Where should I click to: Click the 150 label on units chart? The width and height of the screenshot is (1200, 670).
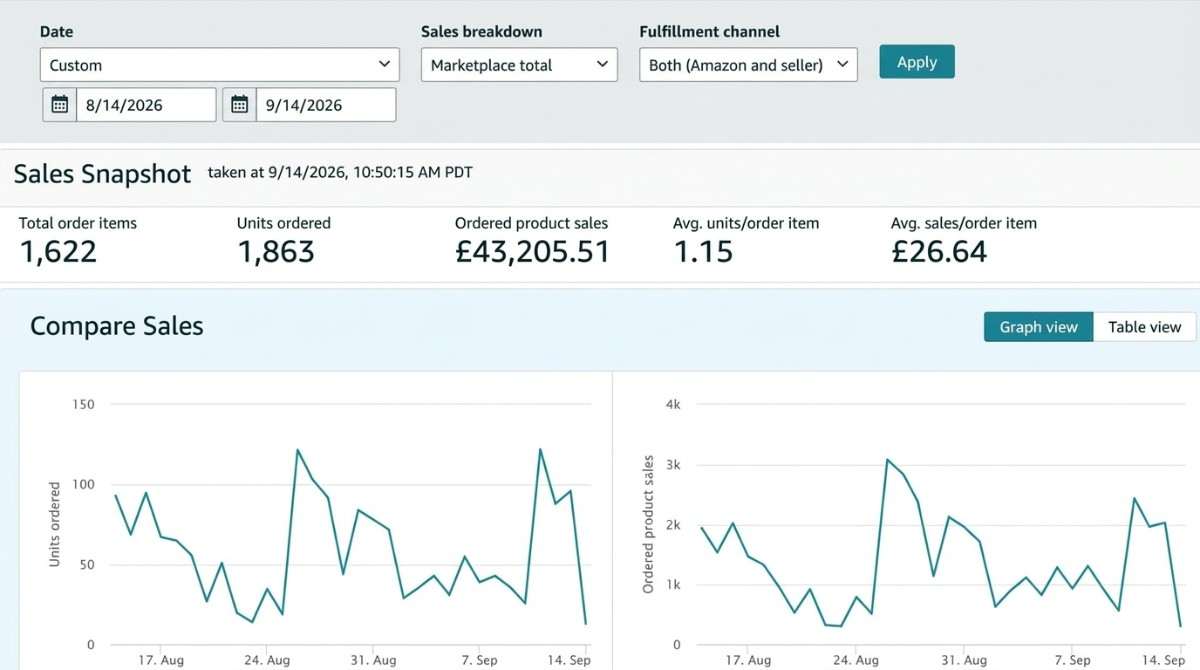point(83,404)
